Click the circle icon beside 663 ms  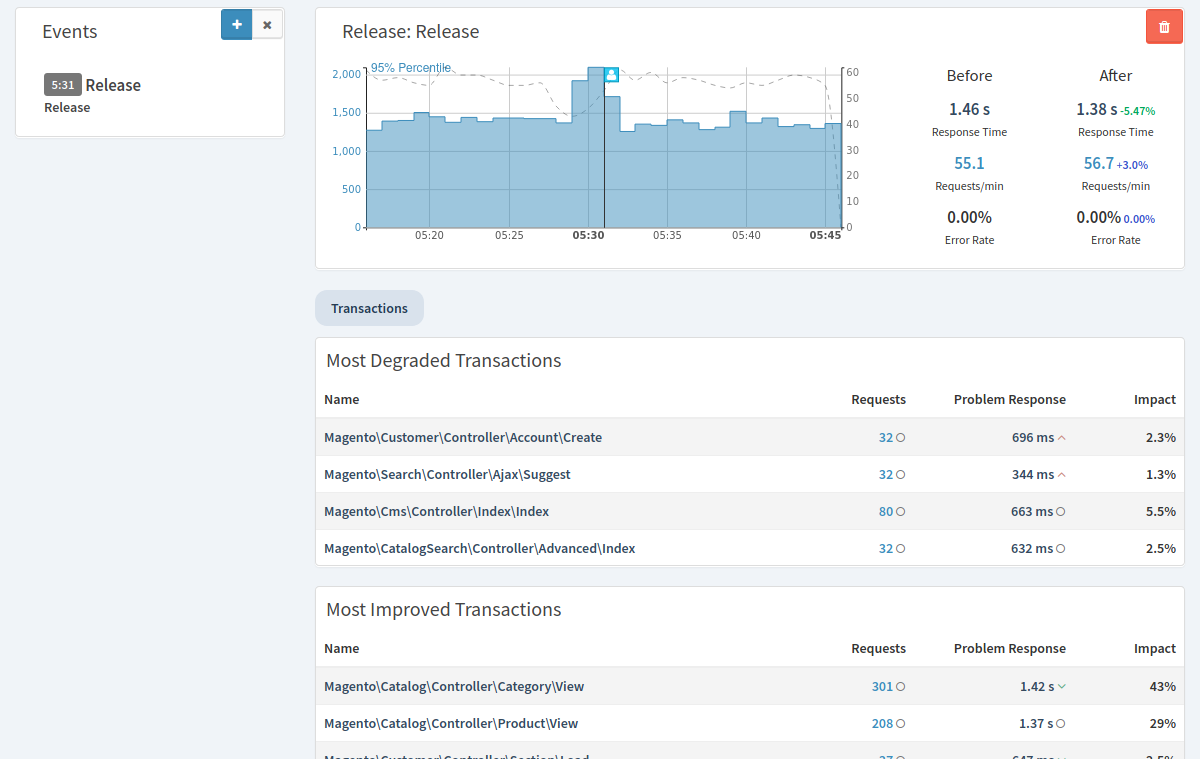coord(1061,512)
